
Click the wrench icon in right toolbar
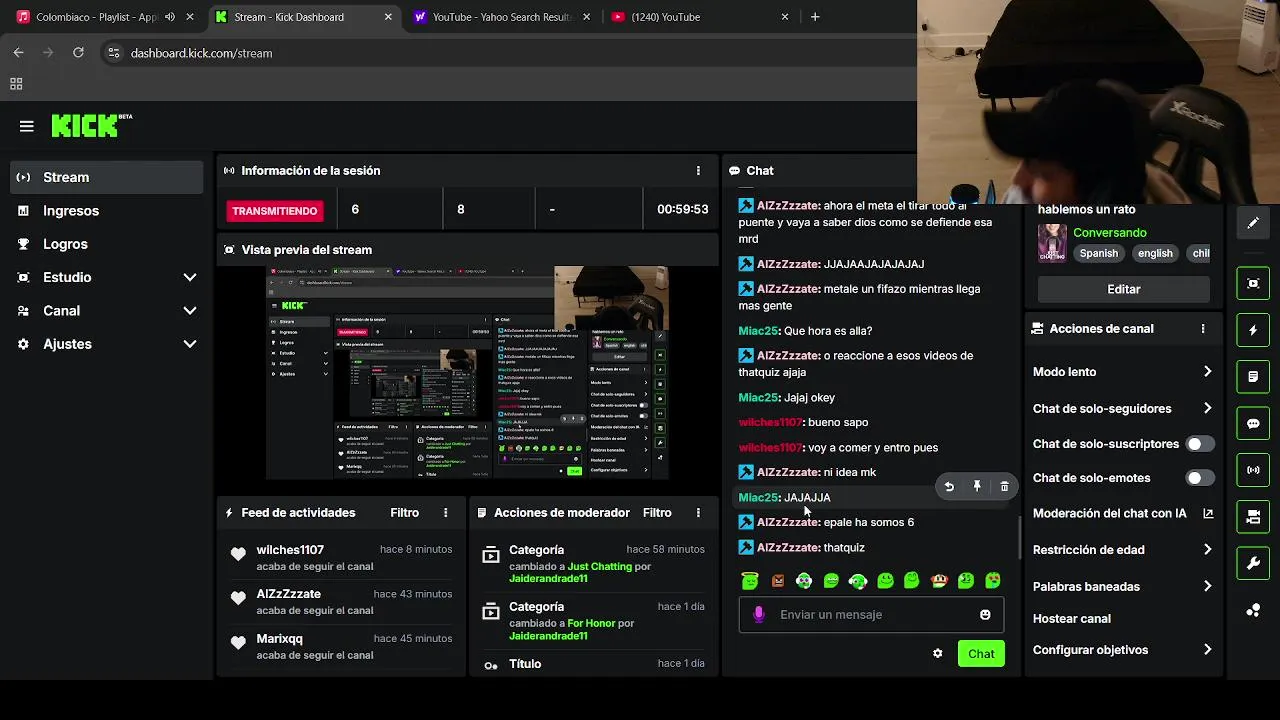(1253, 564)
